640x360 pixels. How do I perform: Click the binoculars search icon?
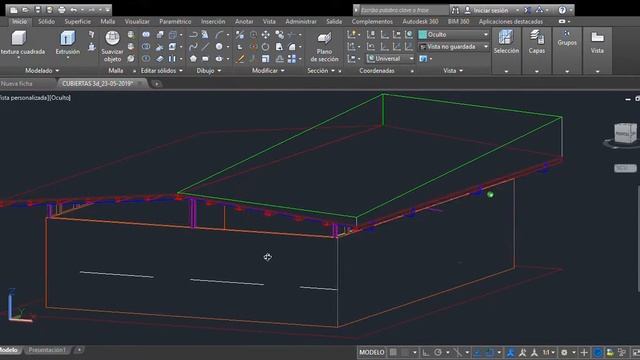(456, 10)
